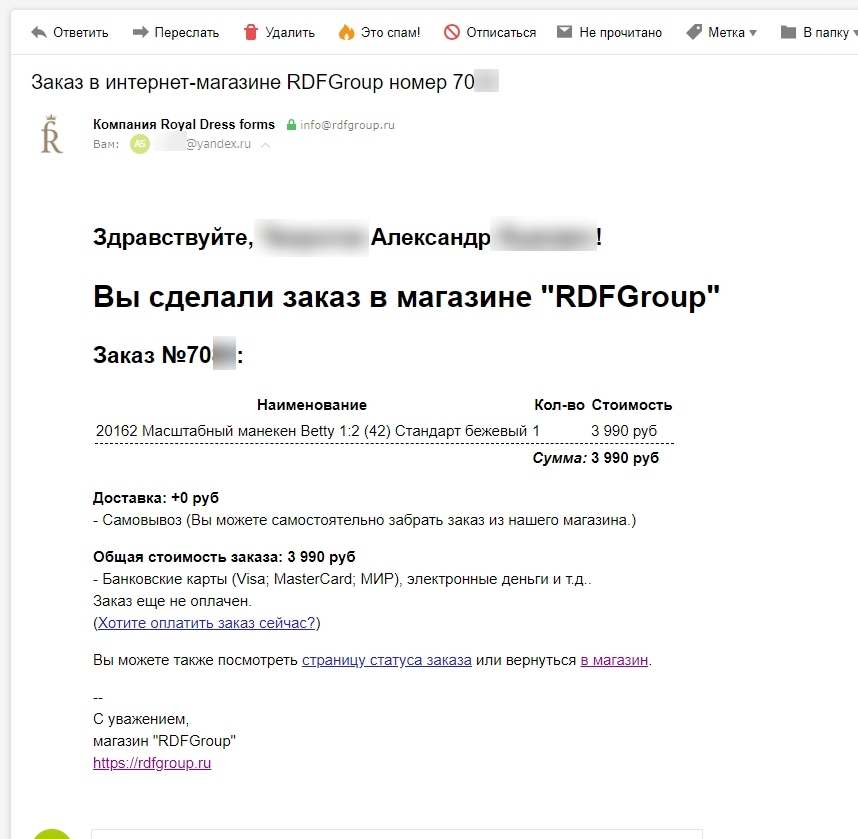The width and height of the screenshot is (858, 839).
Task: Open https://rdfgroup.ru link
Action: pos(152,763)
